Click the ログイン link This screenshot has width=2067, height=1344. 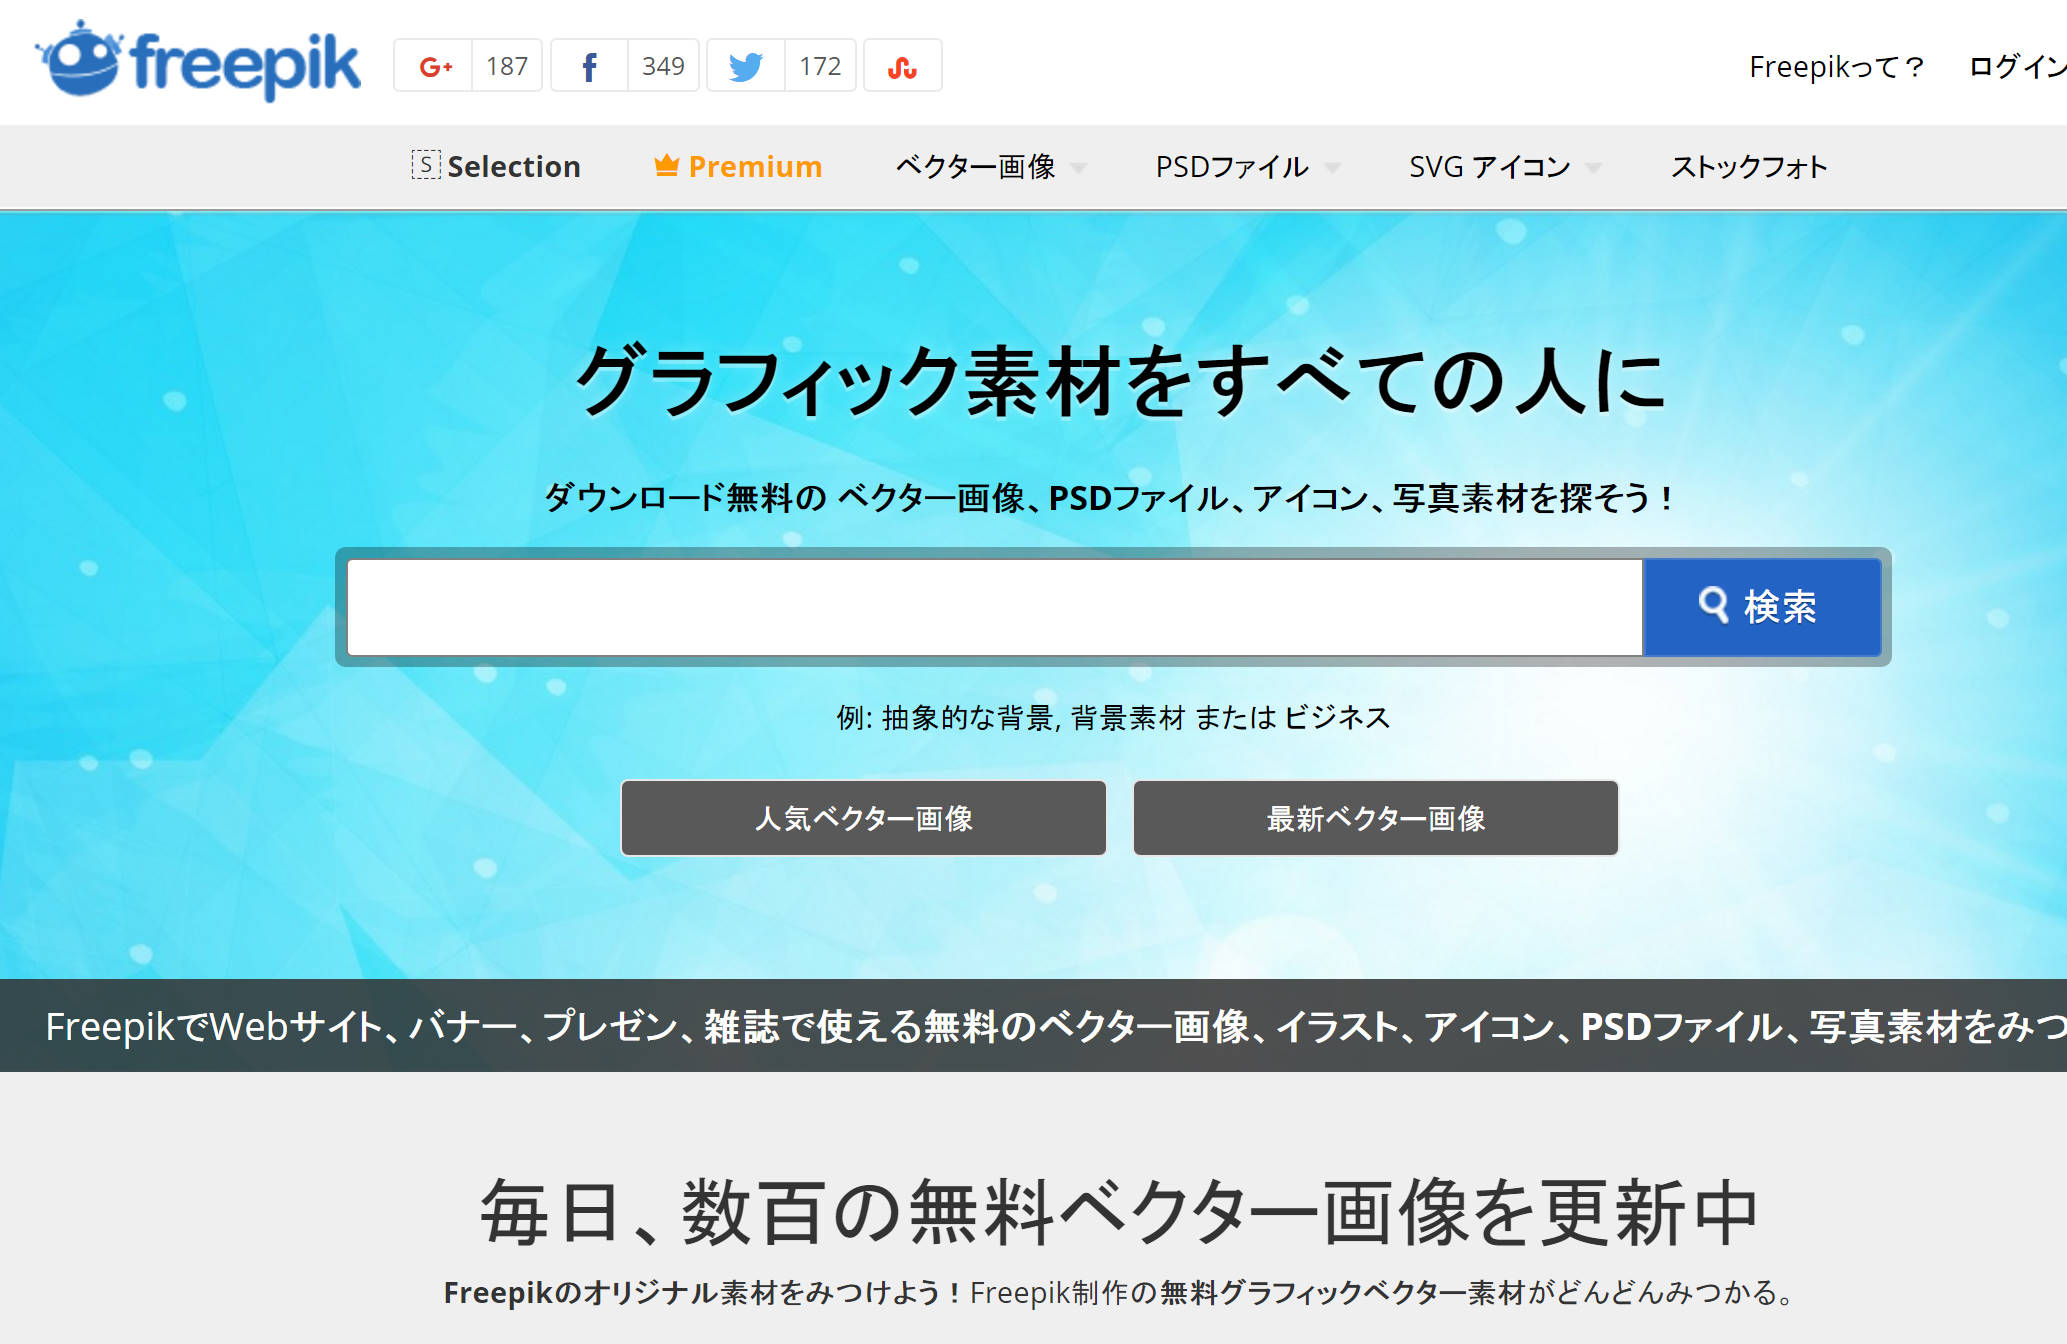pyautogui.click(x=2016, y=67)
